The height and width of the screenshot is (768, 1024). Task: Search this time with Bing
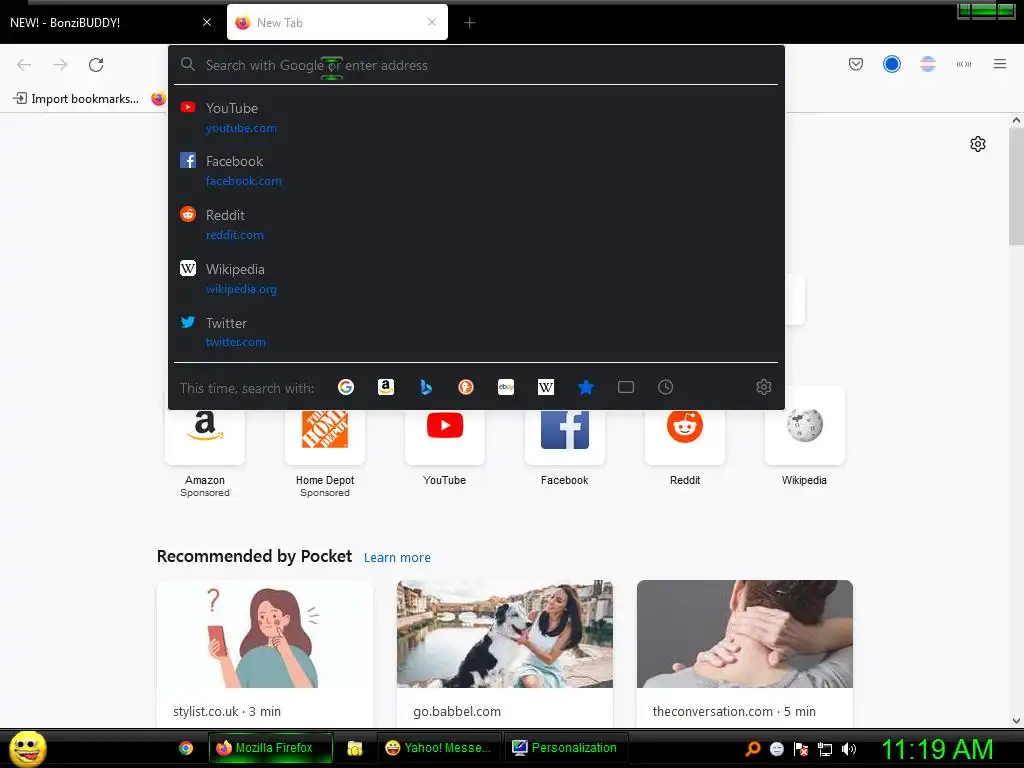[x=426, y=387]
